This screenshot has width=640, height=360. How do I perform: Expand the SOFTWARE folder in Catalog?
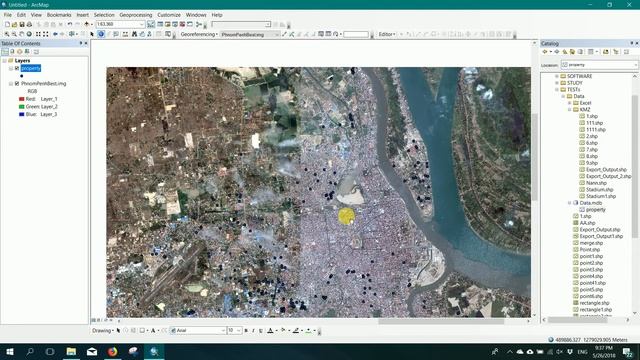(x=557, y=76)
